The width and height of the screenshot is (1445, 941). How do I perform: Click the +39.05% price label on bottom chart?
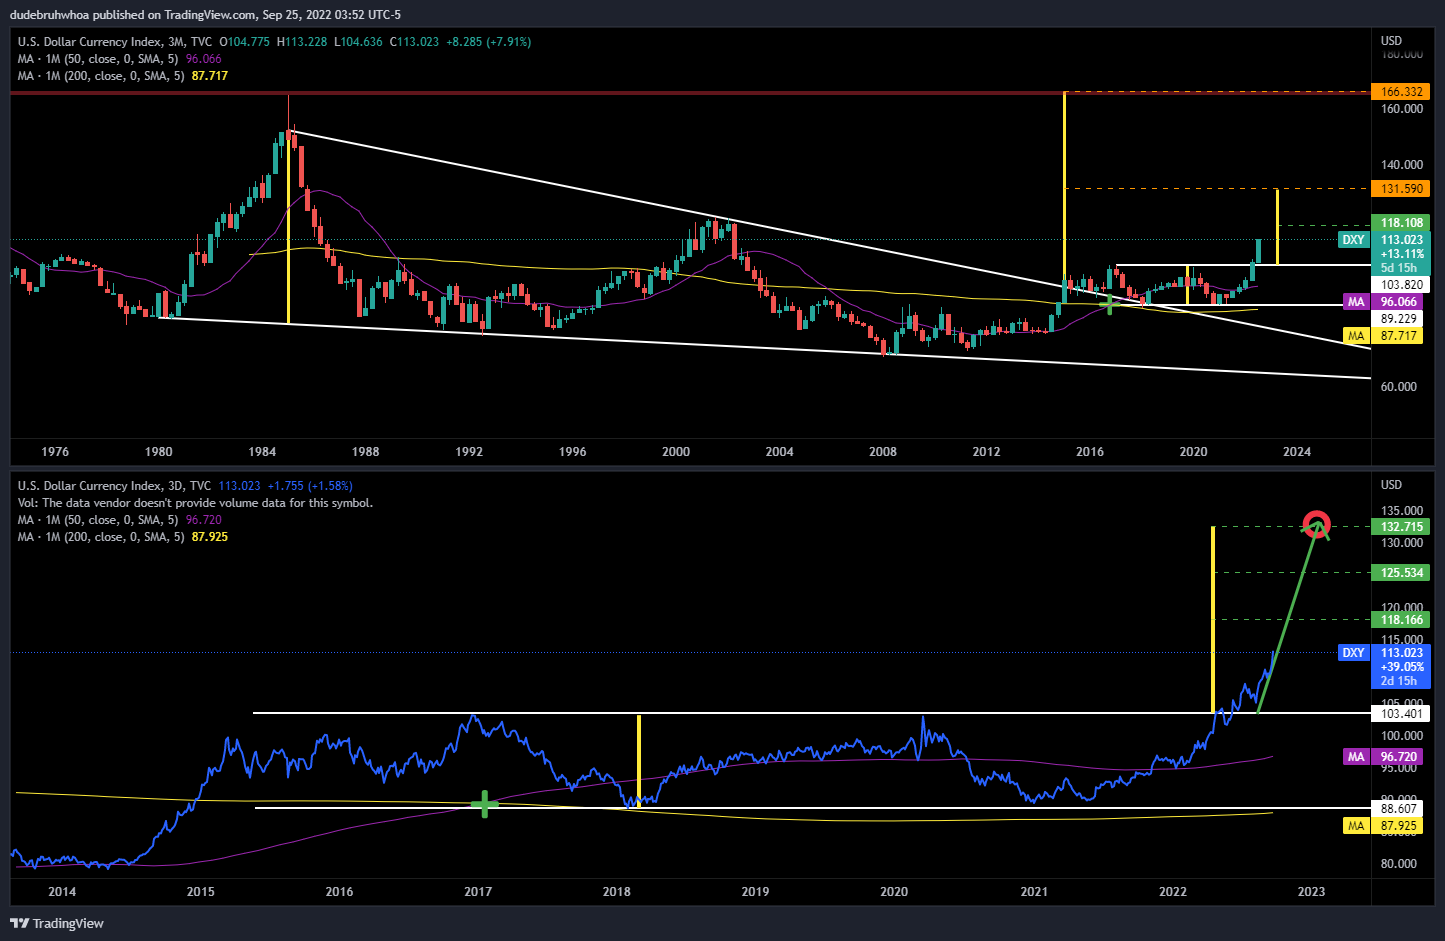point(1402,667)
